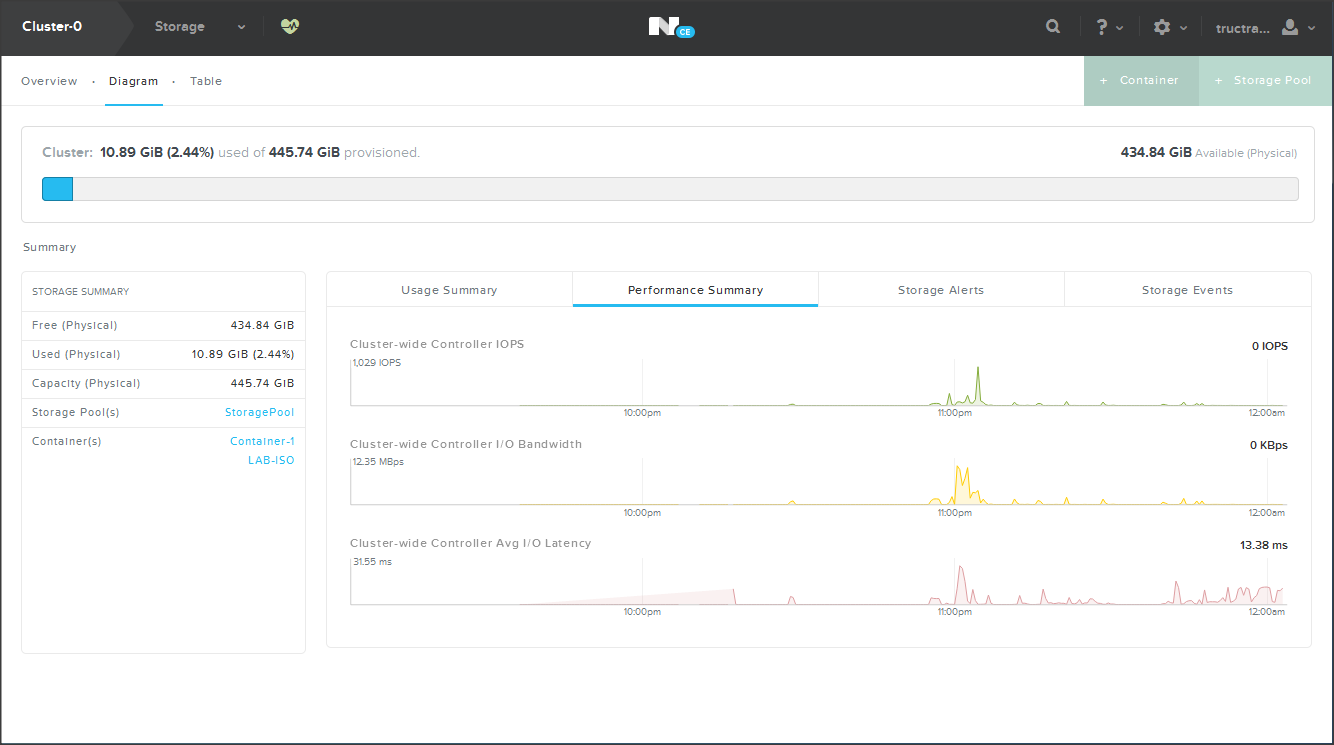Screen dimensions: 1334x745
Task: Open the Storage Events tab
Action: [x=1187, y=290]
